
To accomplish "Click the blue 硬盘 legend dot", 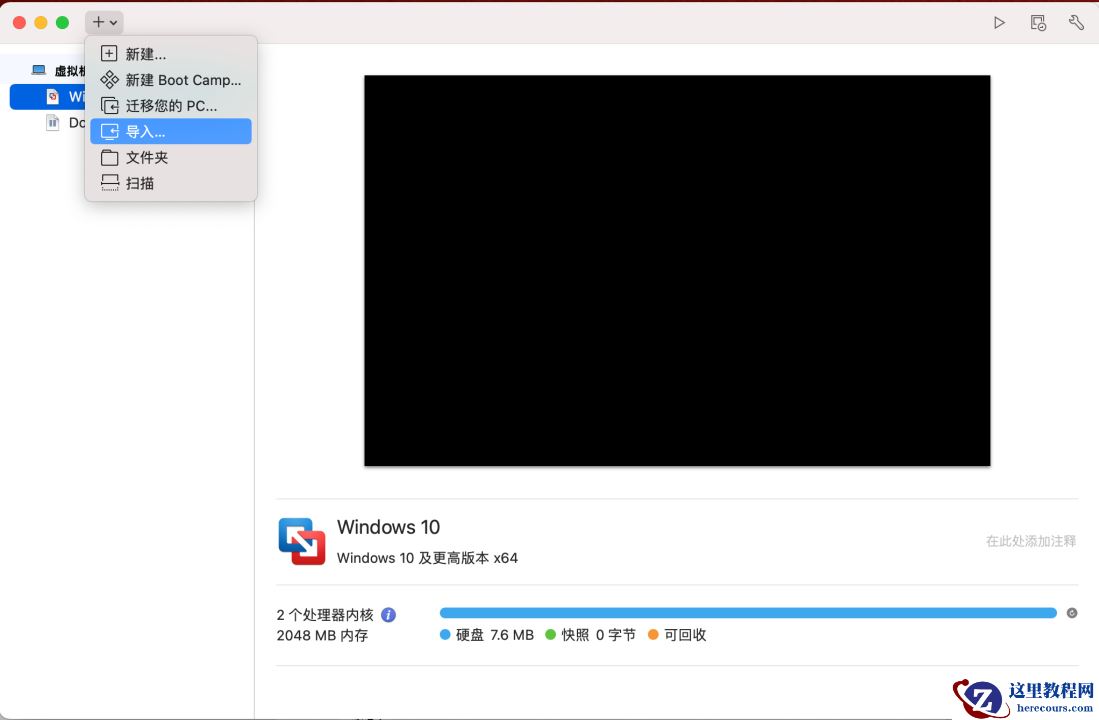I will coord(445,634).
